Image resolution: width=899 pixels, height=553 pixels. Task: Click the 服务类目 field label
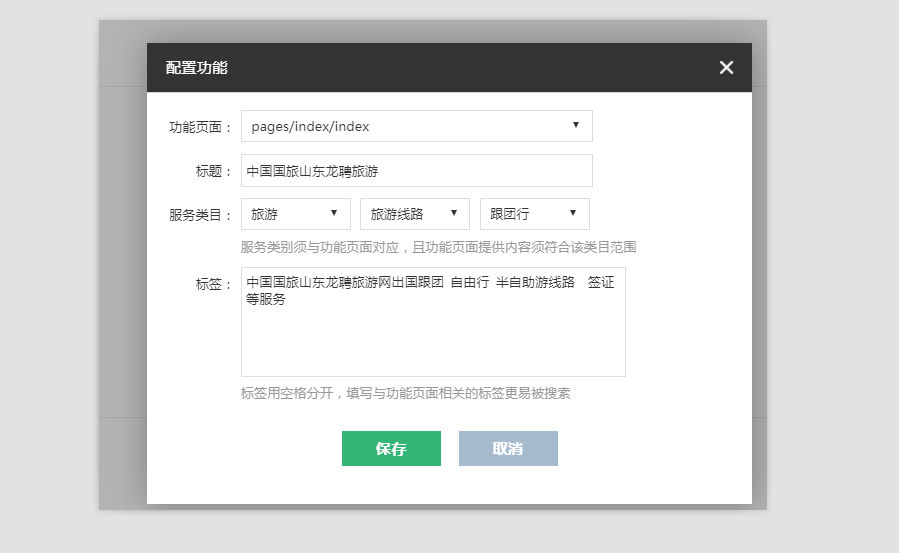200,215
